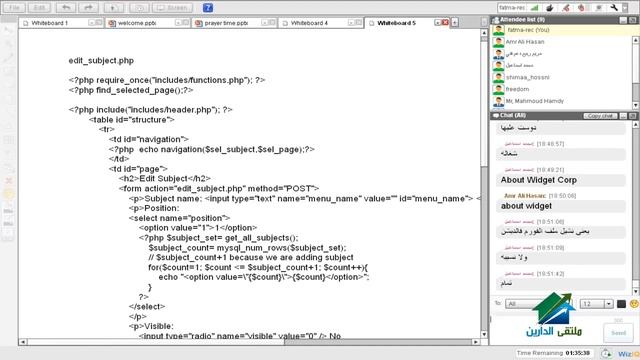Add a new tab with plus button

tap(455, 23)
